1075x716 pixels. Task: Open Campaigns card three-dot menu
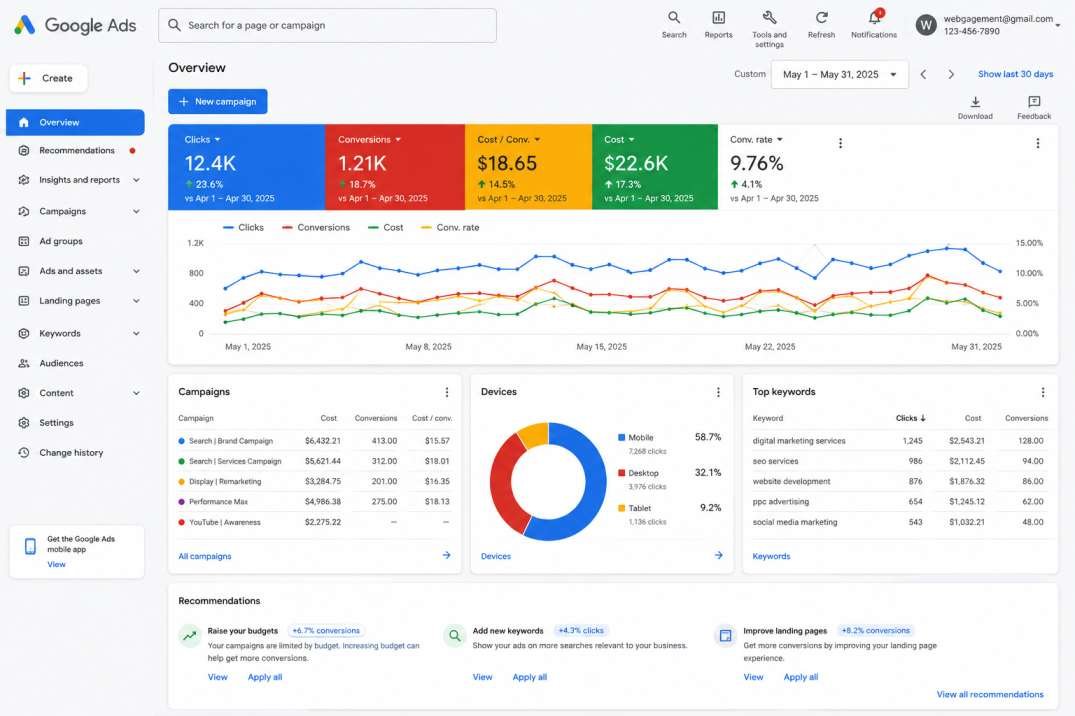coord(447,392)
